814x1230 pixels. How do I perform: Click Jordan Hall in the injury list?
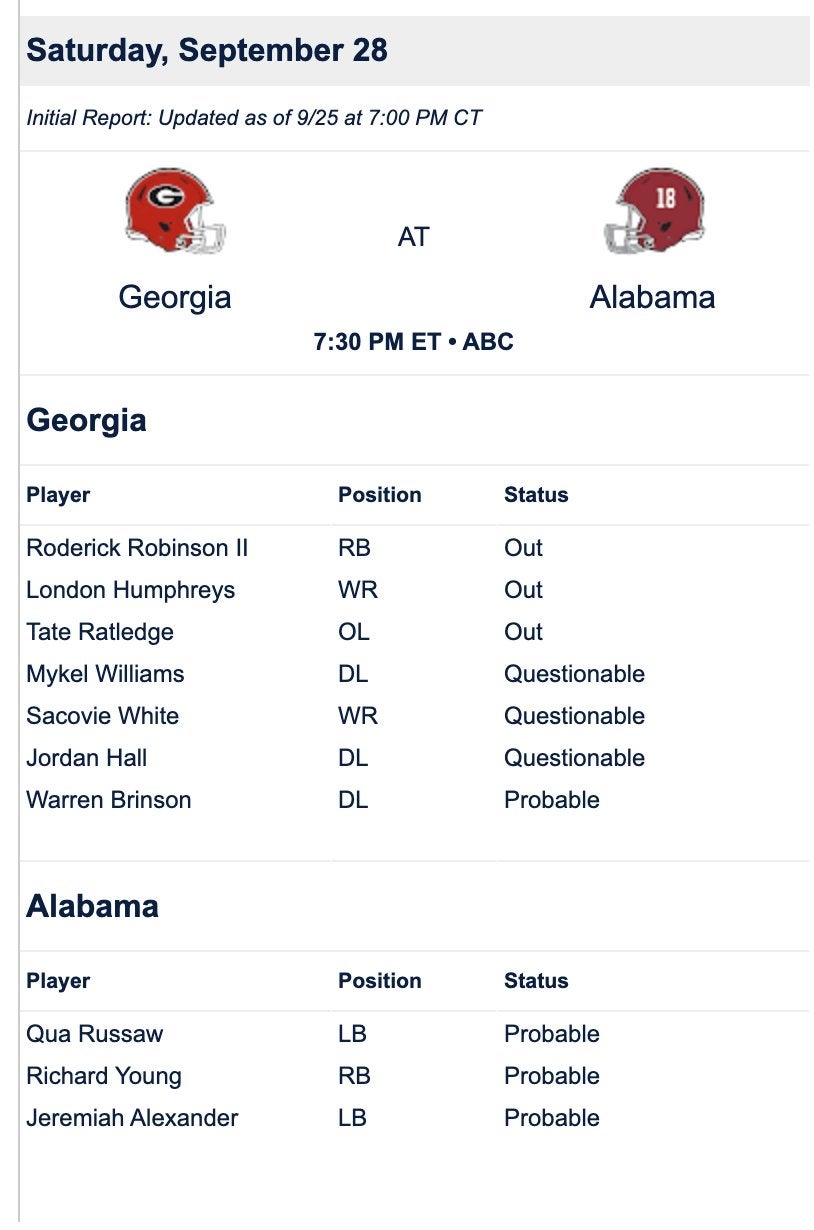tap(86, 758)
